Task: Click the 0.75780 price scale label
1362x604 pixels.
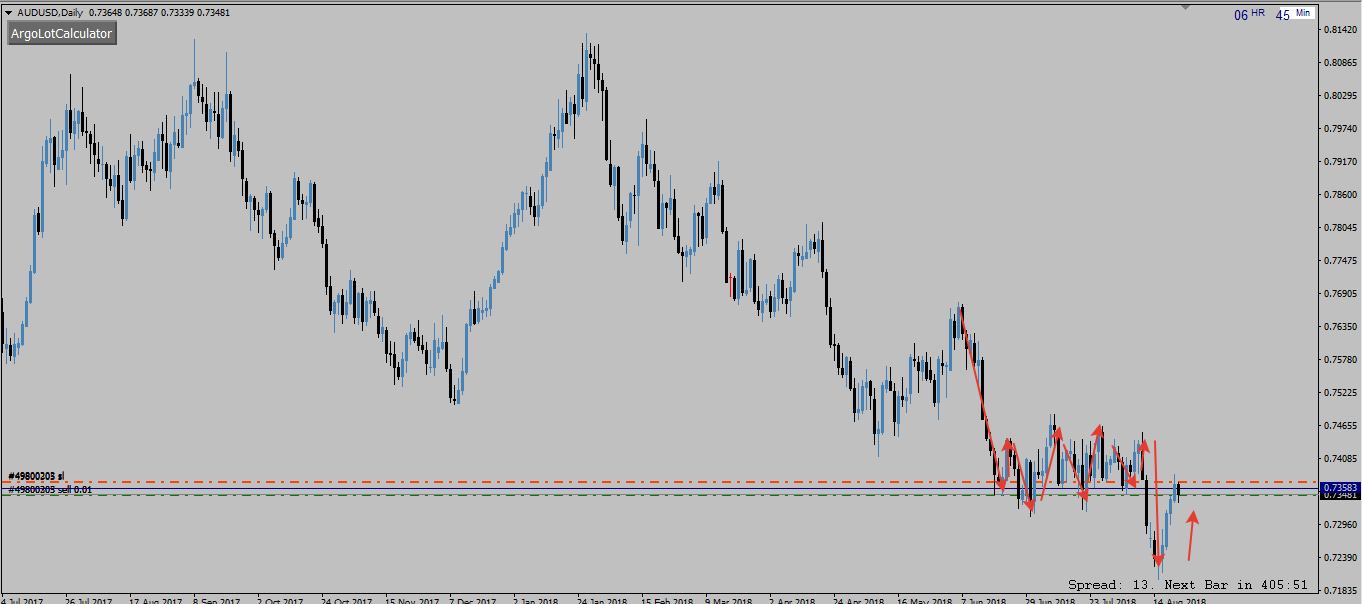Action: click(x=1340, y=360)
